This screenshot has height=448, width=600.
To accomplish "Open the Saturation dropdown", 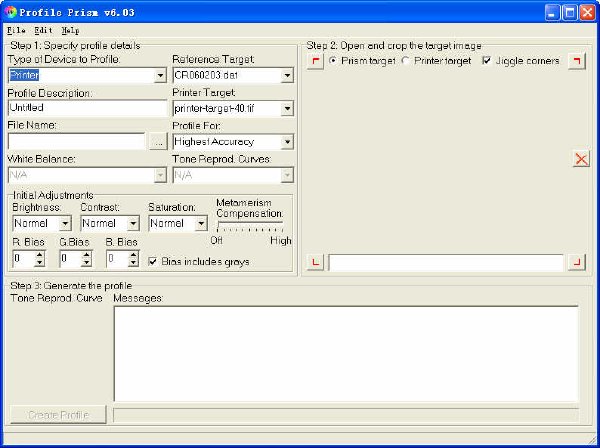I will (201, 223).
